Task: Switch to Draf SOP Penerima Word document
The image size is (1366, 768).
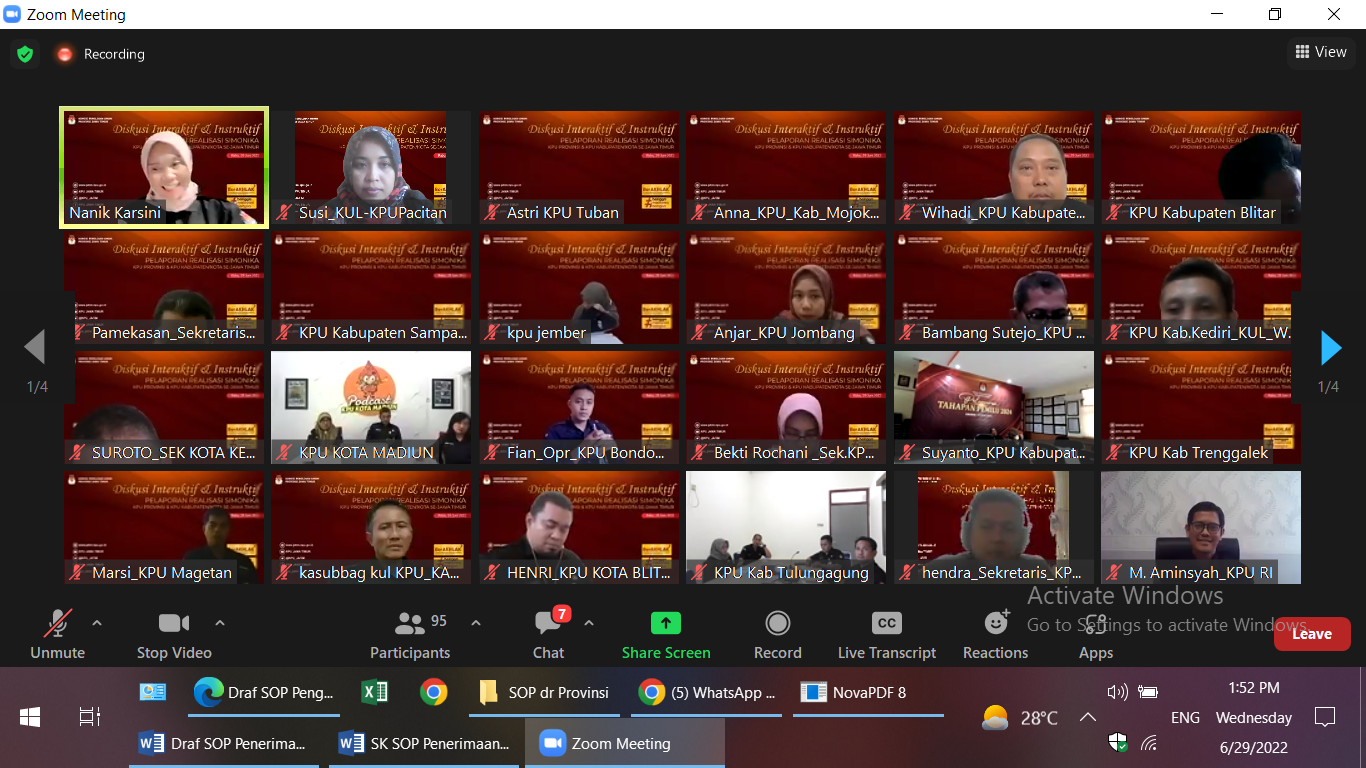Action: [223, 744]
